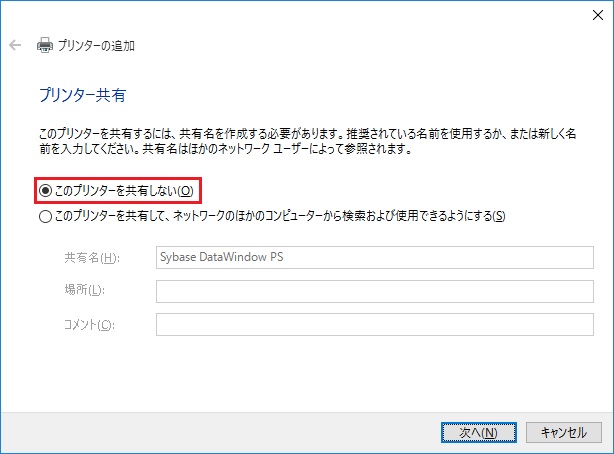Screen dimensions: 614x454
Task: Click the Sybase DataWindow PS text
Action: (x=220, y=257)
